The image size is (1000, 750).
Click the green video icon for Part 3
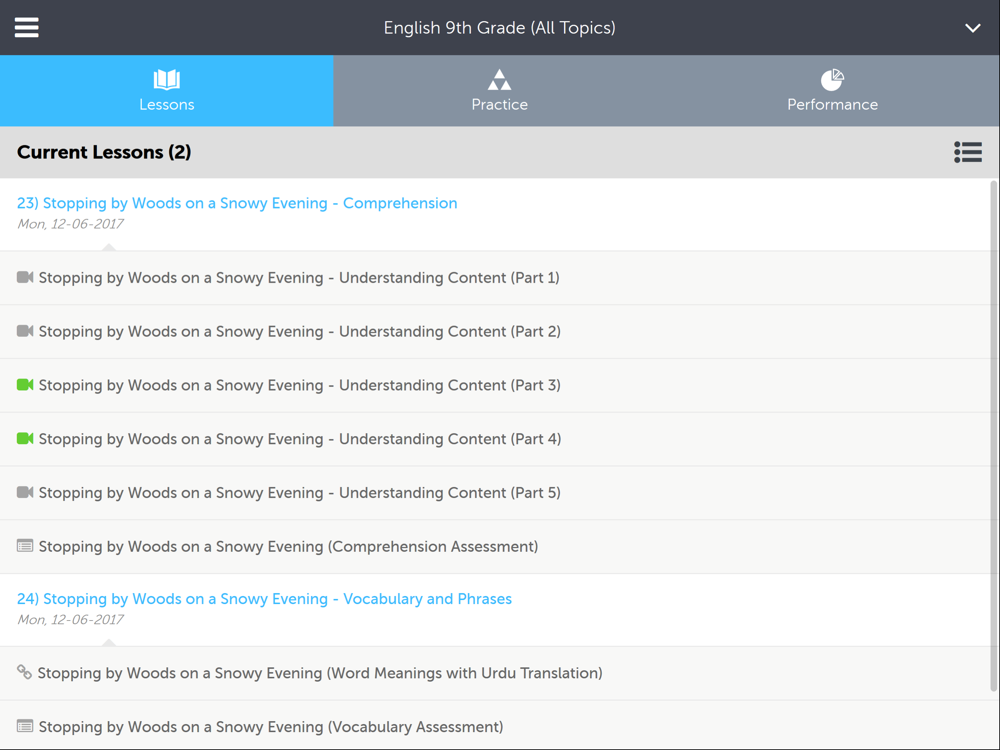pos(25,385)
